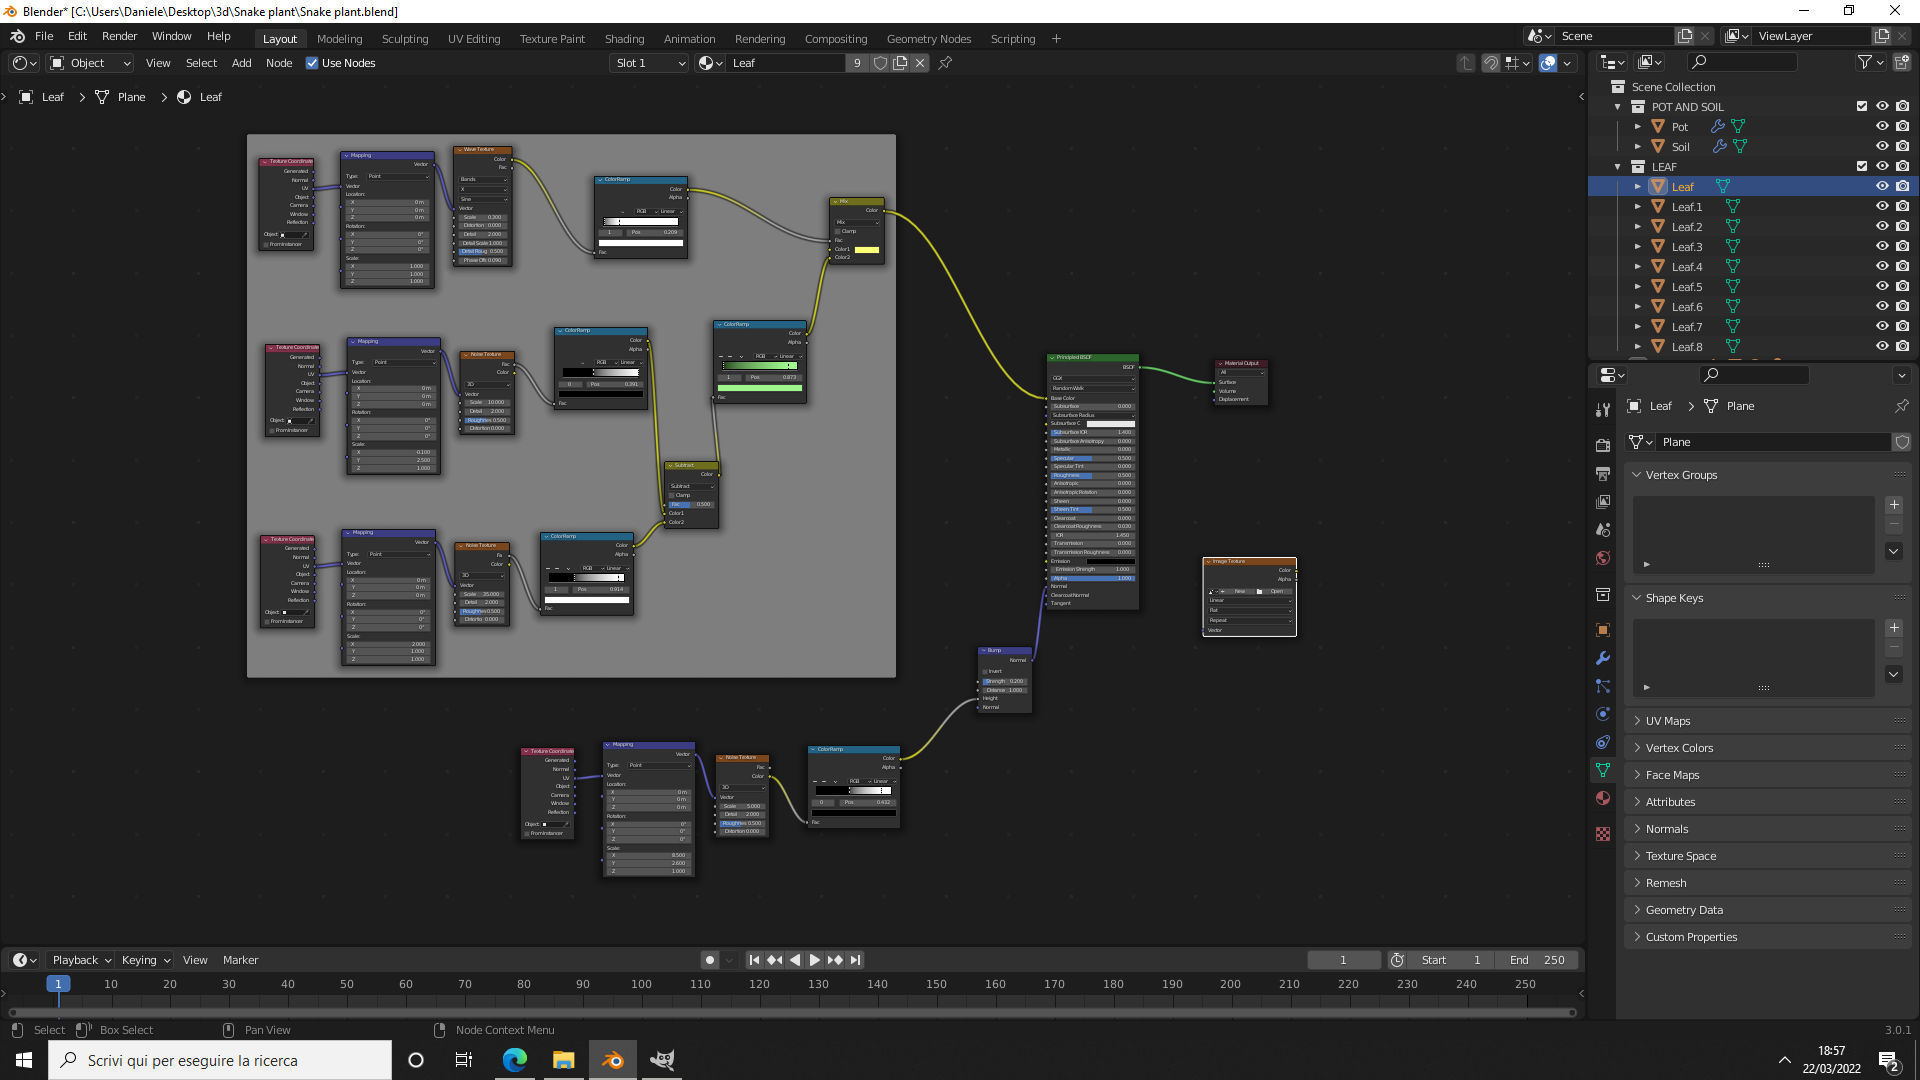1920x1080 pixels.
Task: Click the pin icon in node editor header
Action: (945, 63)
